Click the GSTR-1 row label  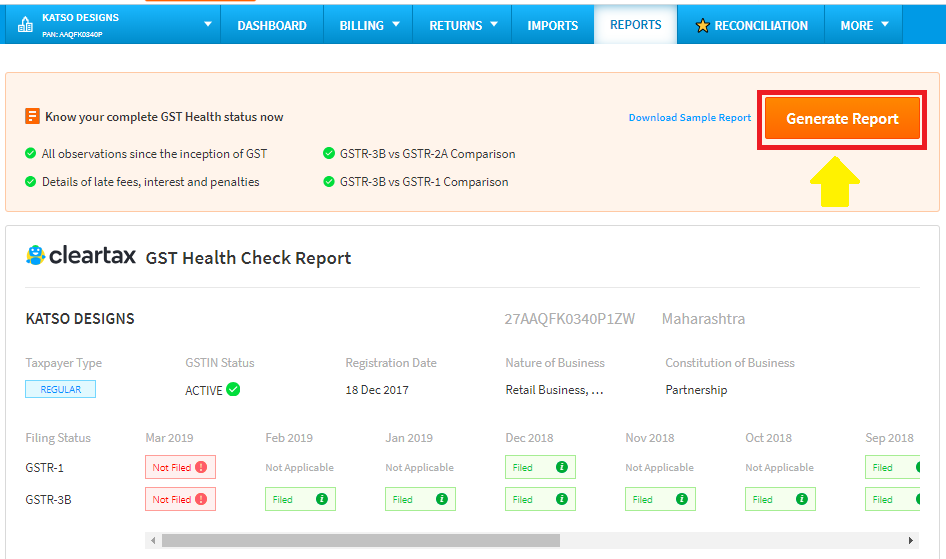point(44,467)
